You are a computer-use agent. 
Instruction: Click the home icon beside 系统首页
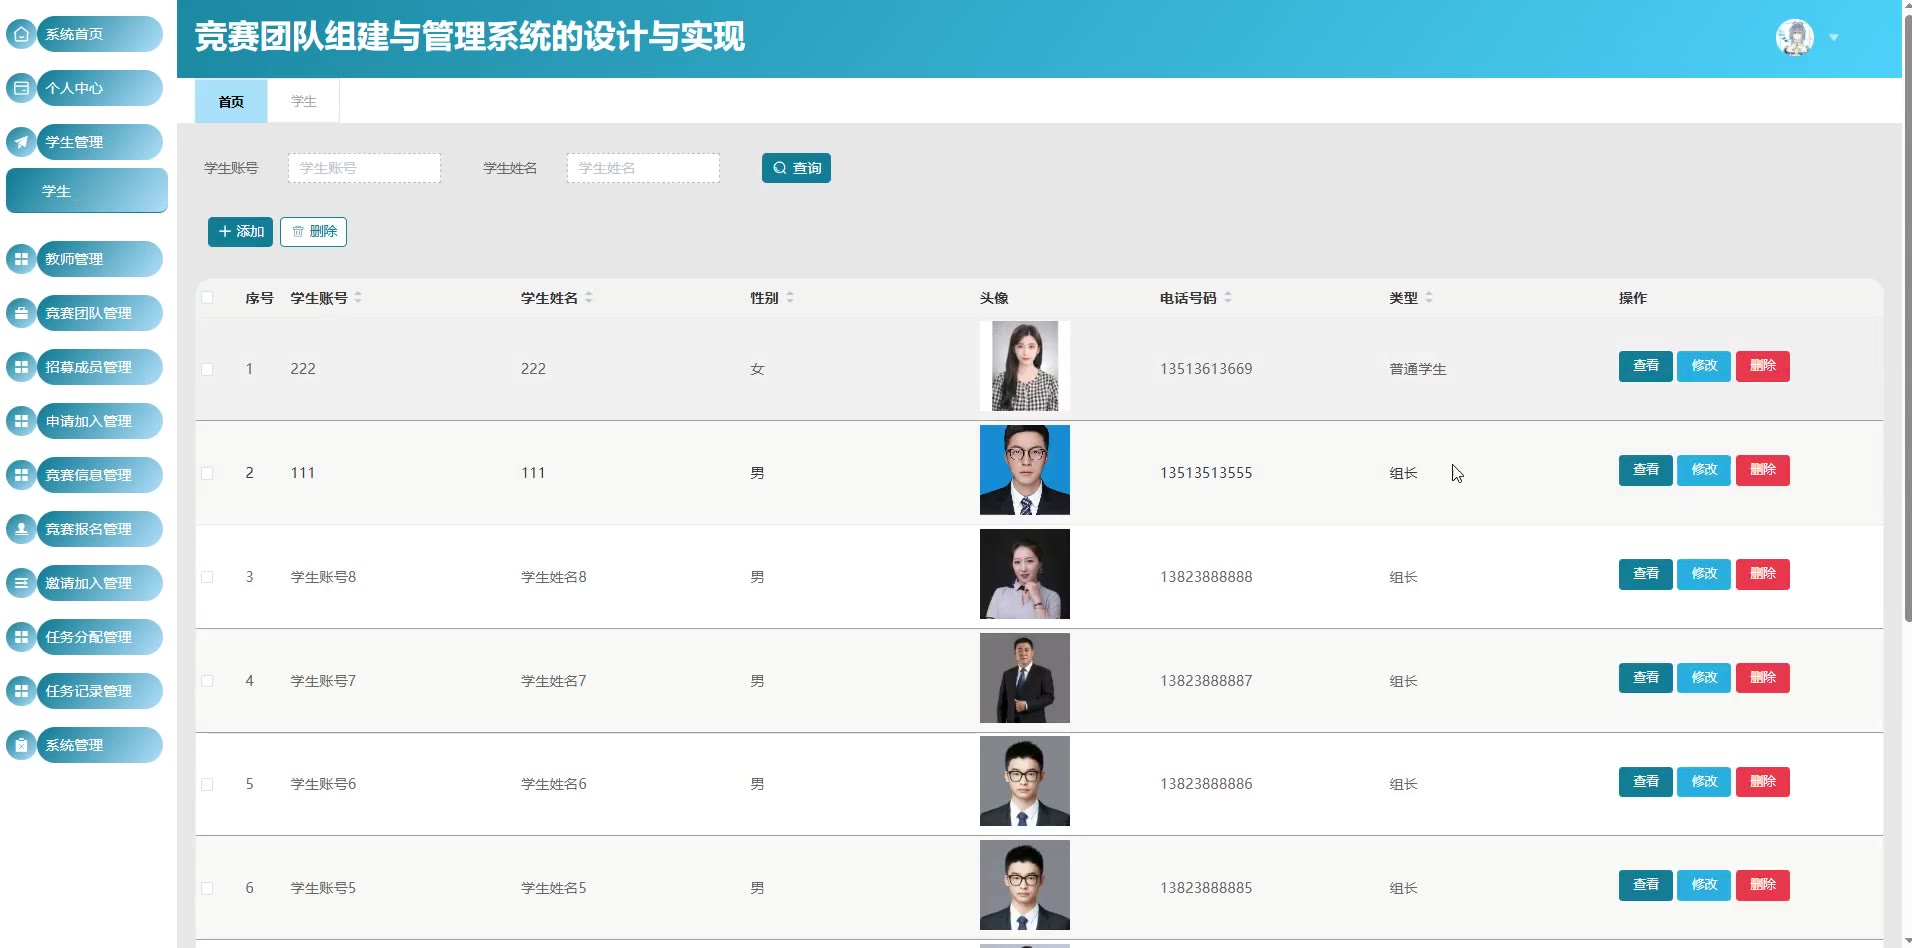coord(21,34)
